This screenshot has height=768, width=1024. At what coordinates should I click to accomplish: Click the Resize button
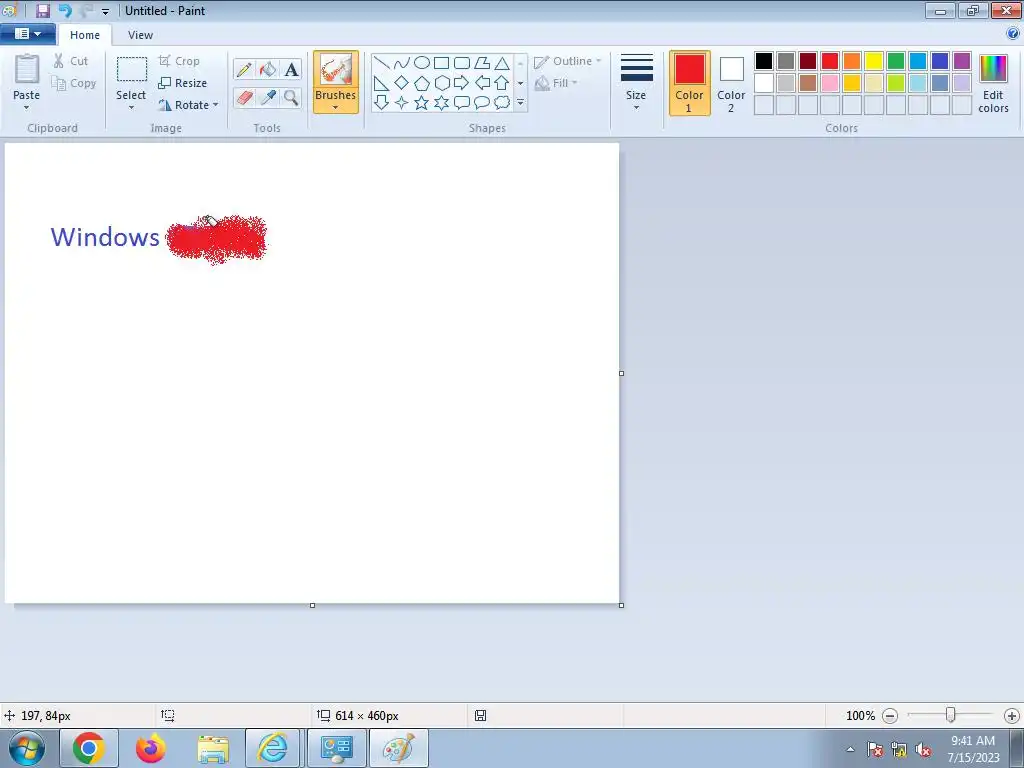[x=182, y=83]
